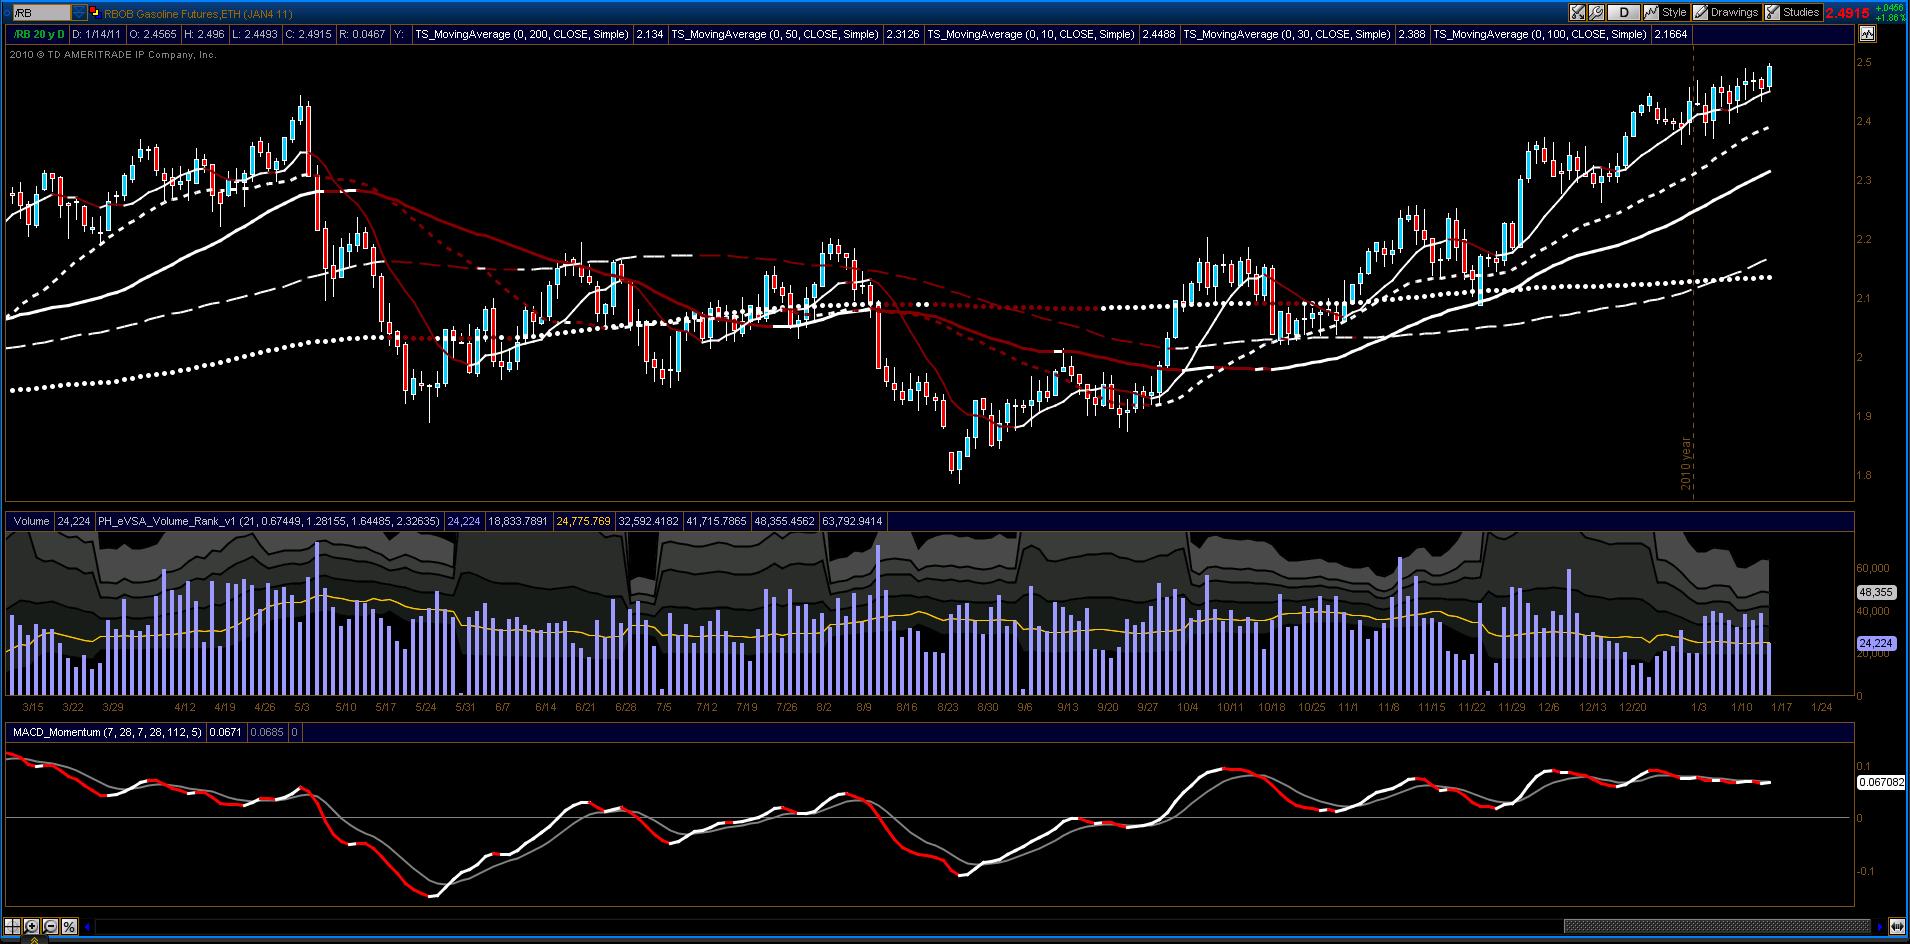The image size is (1910, 944).
Task: Click the 3/15 date on time axis
Action: click(33, 707)
